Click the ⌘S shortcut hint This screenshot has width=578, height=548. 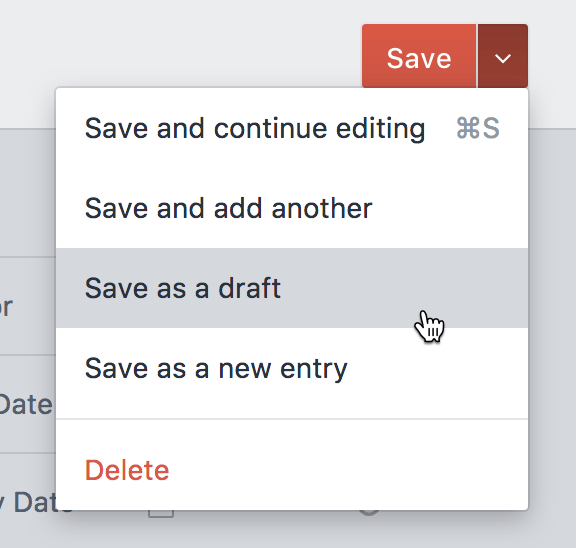[x=478, y=128]
